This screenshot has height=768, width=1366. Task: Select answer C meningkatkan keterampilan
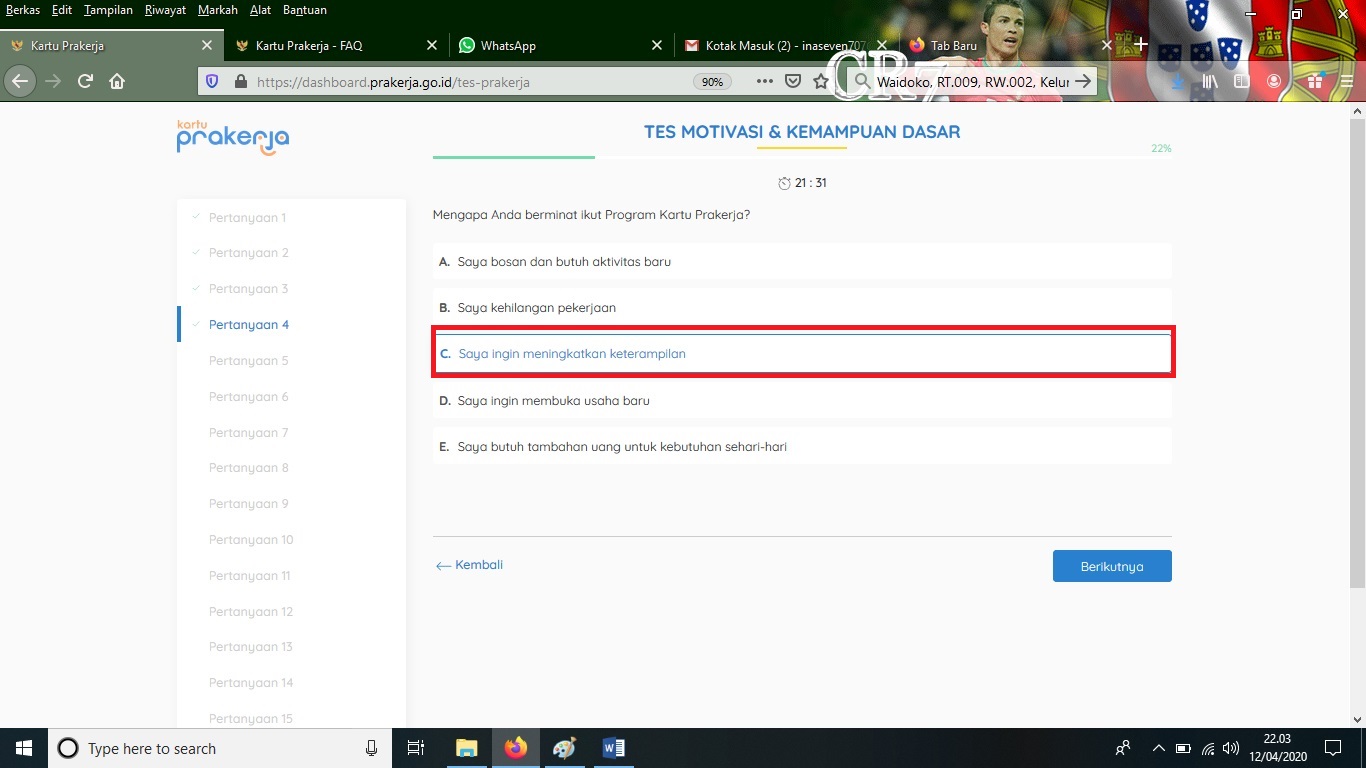802,353
